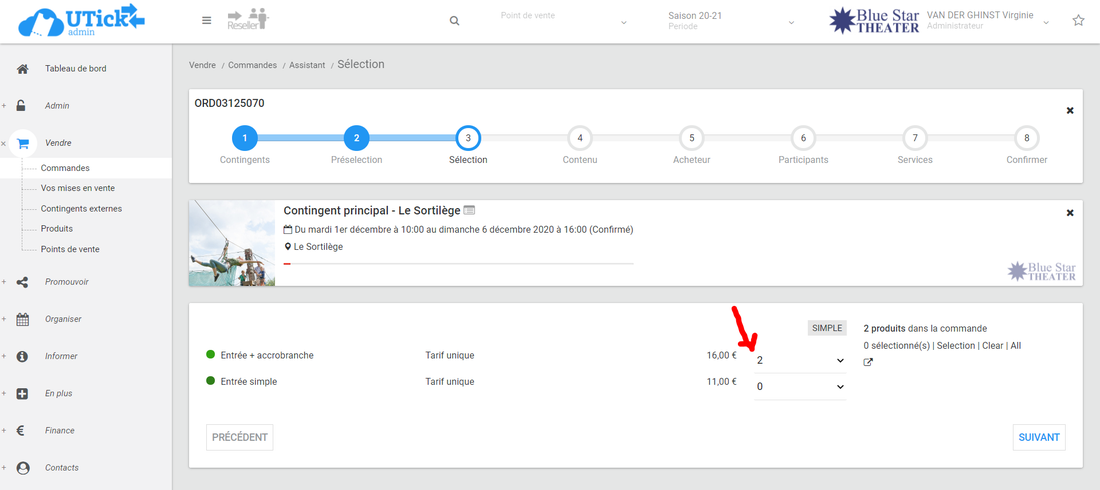Go to step 4 Contenu
This screenshot has width=1100, height=490.
click(x=580, y=138)
